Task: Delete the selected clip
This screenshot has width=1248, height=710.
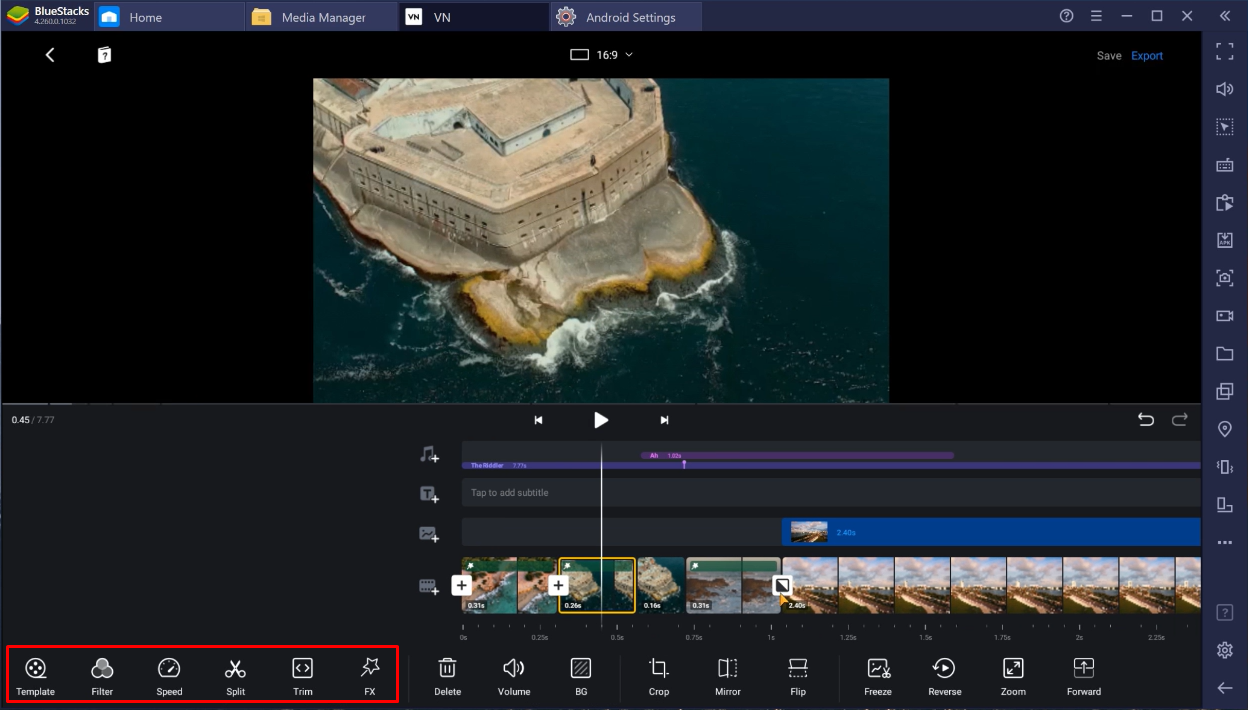Action: 448,676
